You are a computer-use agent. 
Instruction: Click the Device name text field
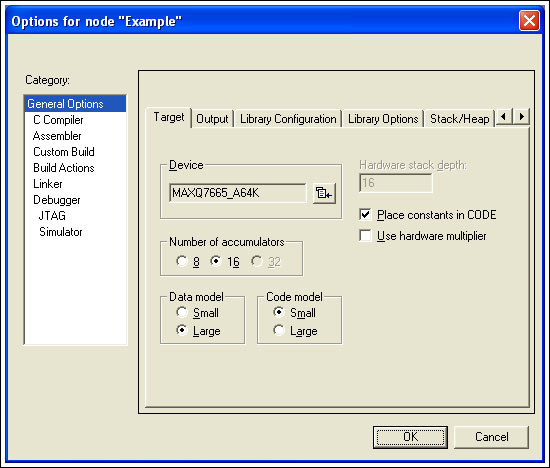[x=237, y=193]
